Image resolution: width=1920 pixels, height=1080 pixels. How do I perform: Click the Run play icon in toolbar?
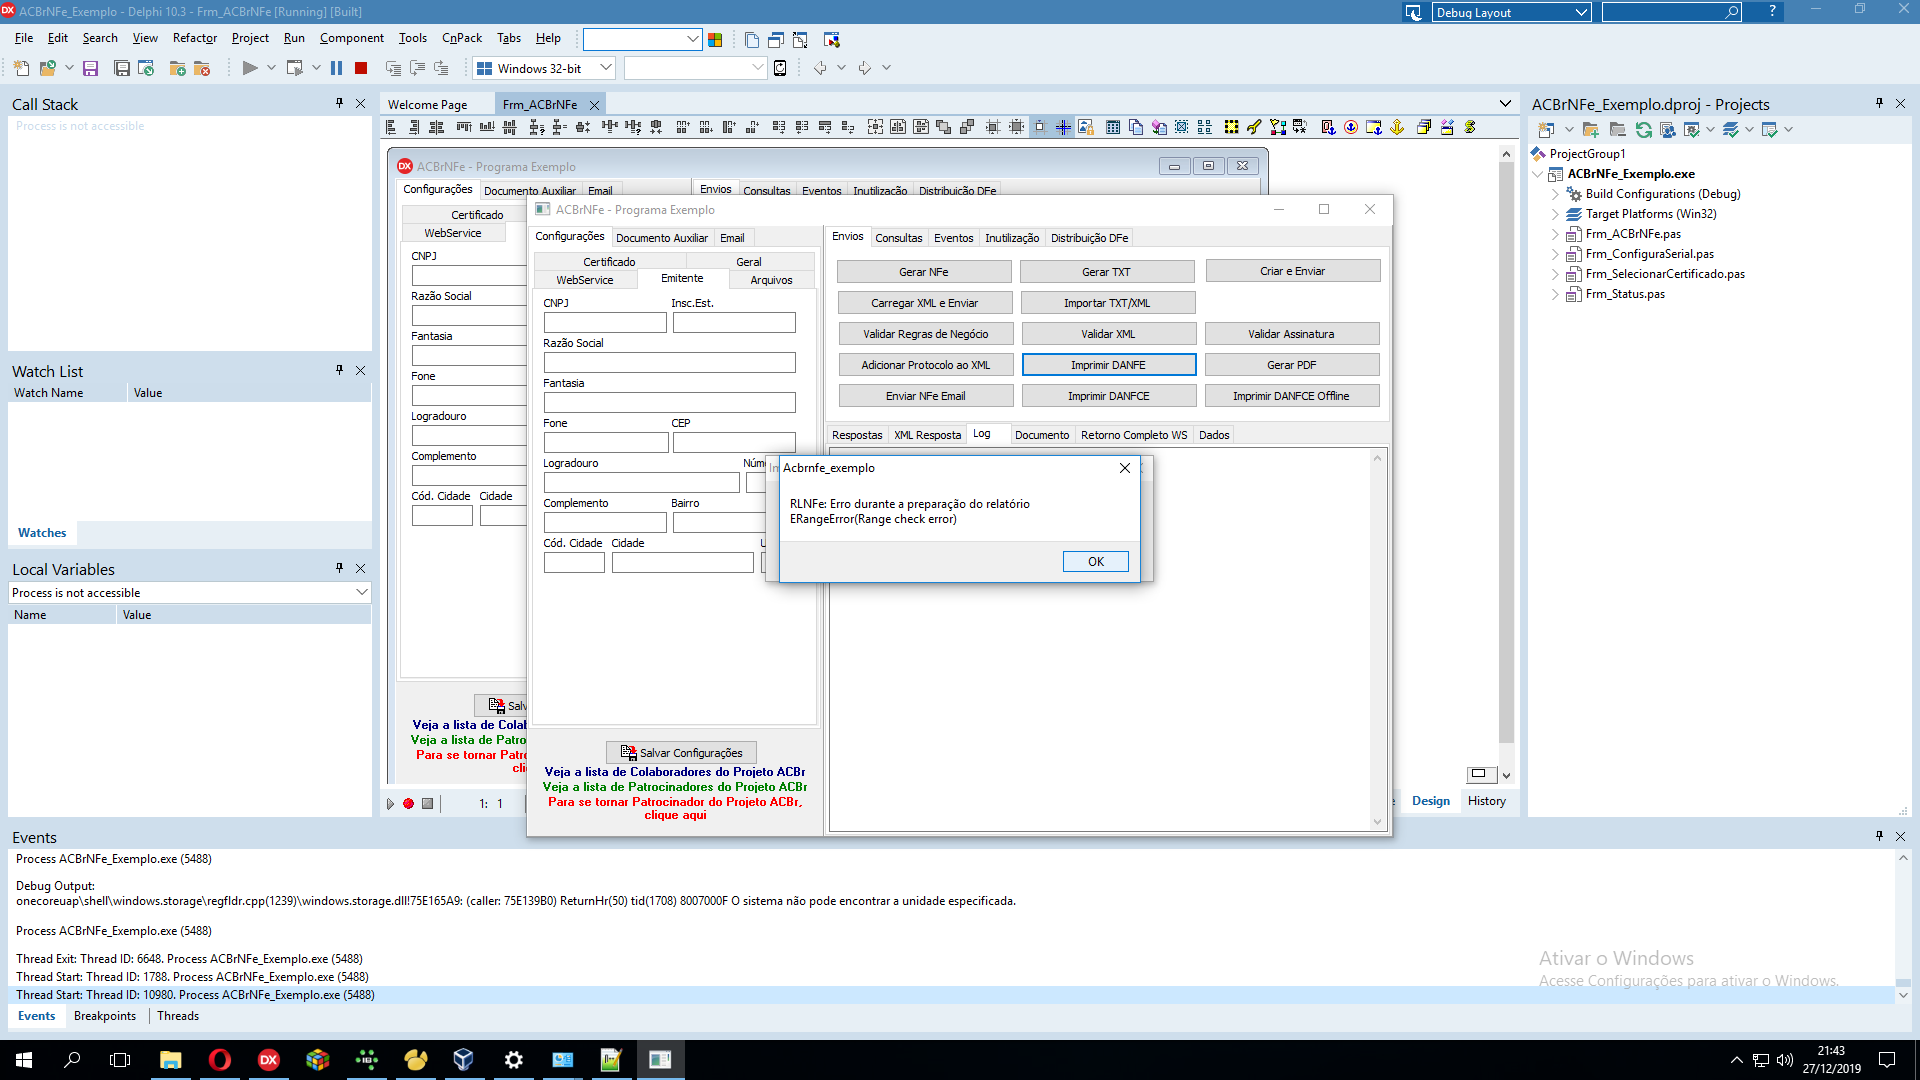tap(250, 68)
